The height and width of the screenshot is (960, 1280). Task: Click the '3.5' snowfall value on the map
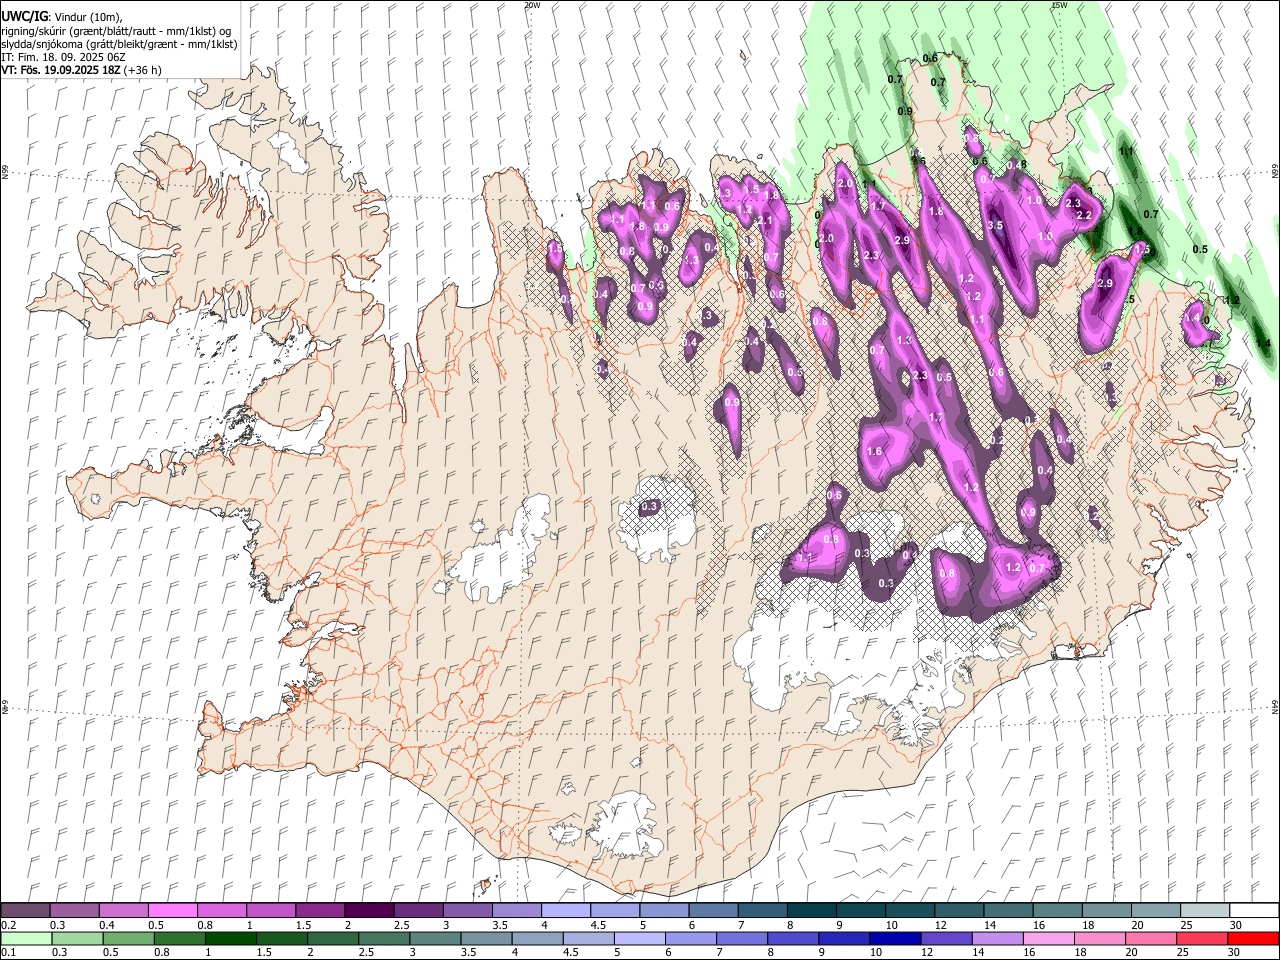coord(995,225)
